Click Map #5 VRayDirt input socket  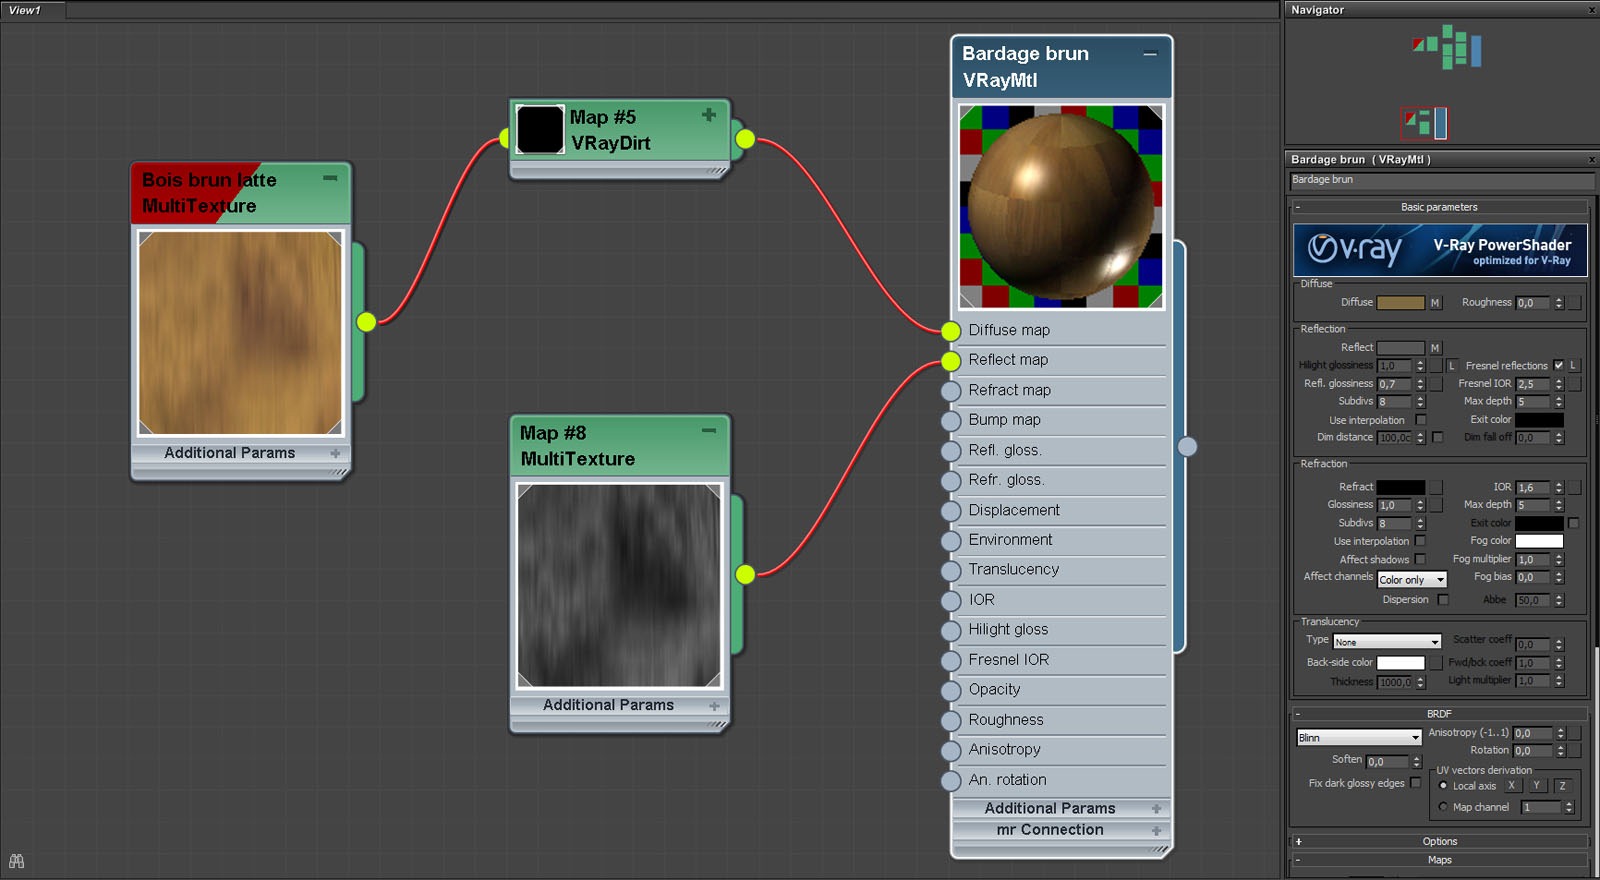(x=504, y=139)
